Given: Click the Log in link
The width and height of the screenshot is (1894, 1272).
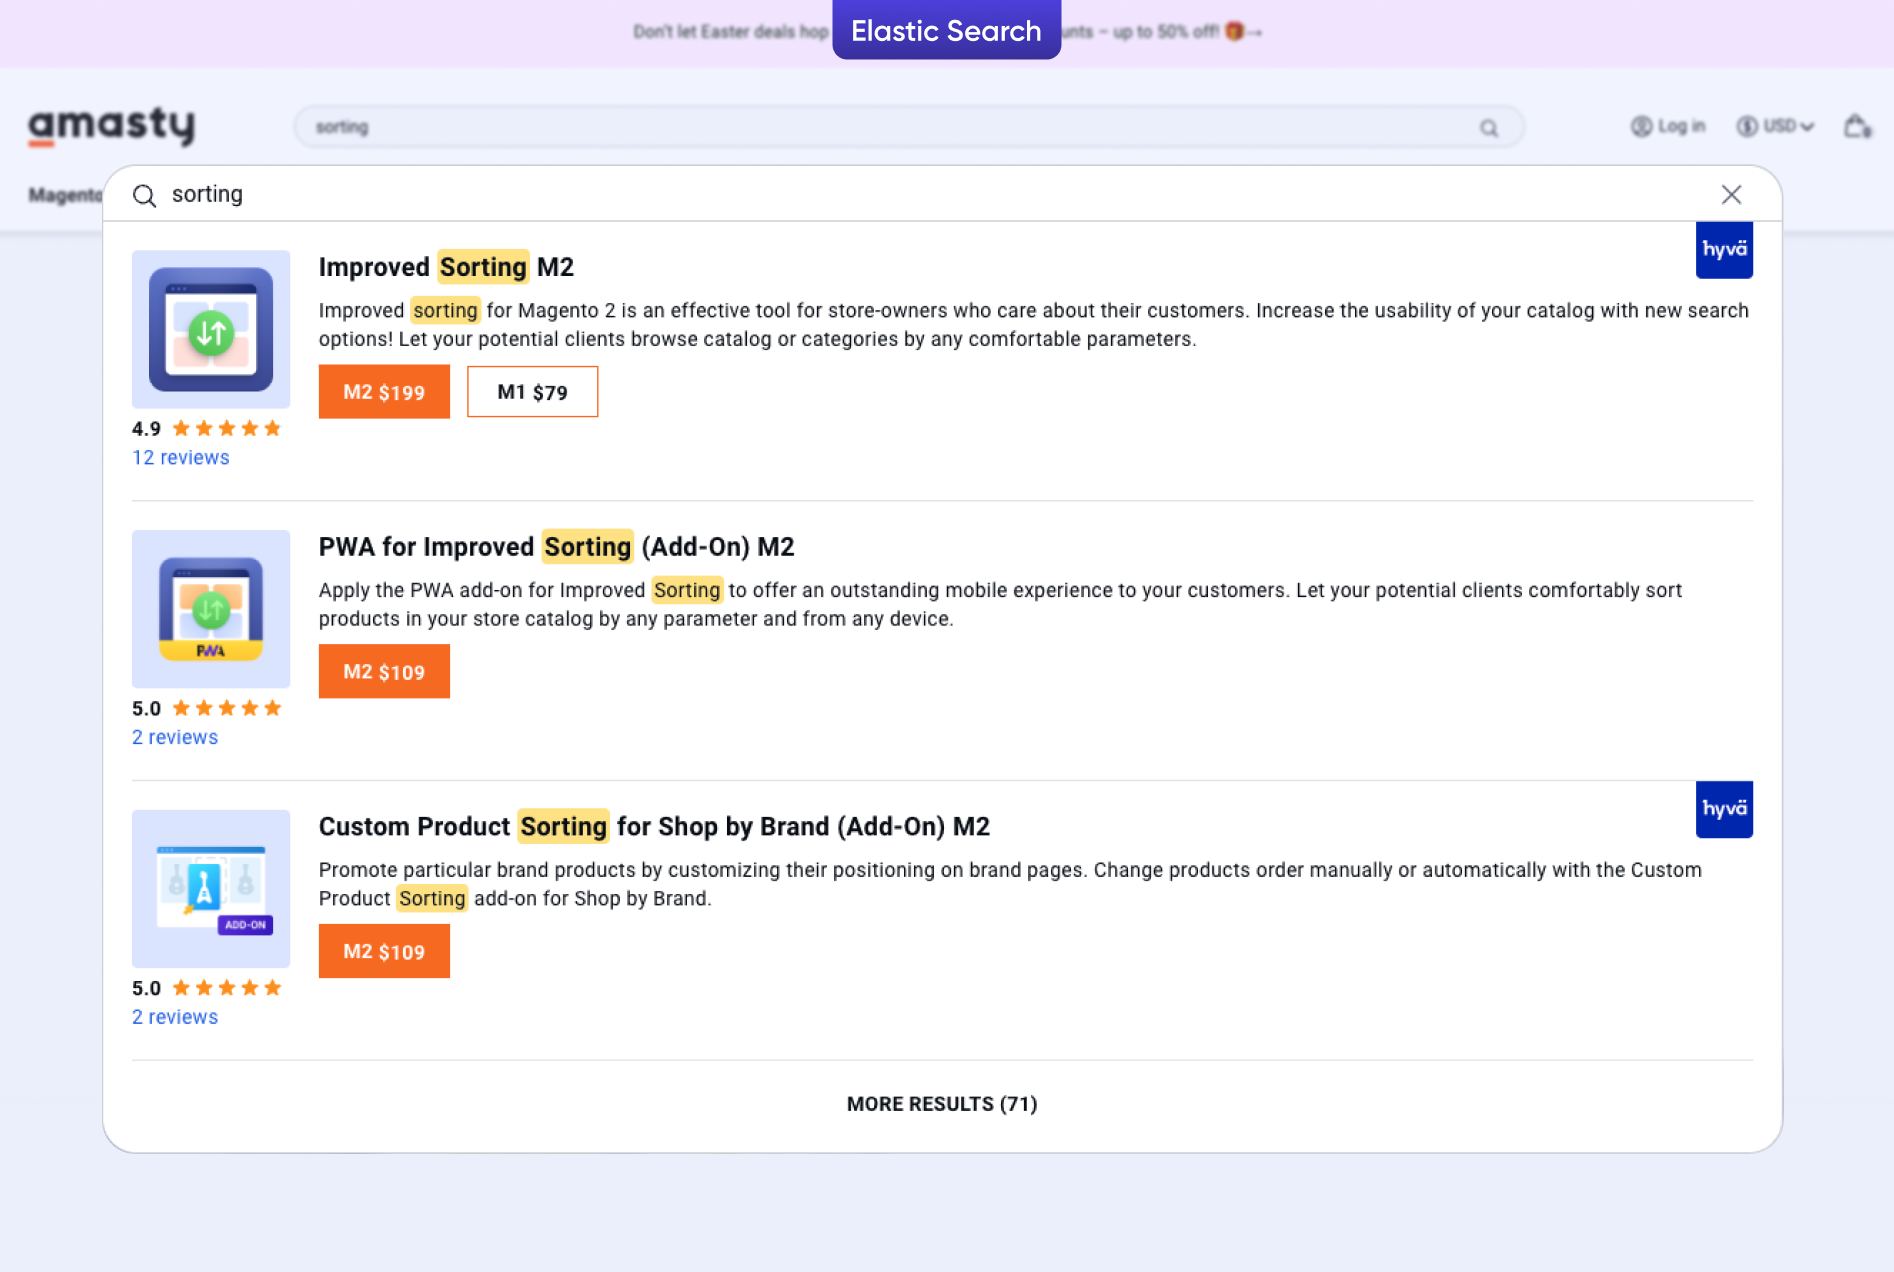Looking at the screenshot, I should pyautogui.click(x=1668, y=127).
